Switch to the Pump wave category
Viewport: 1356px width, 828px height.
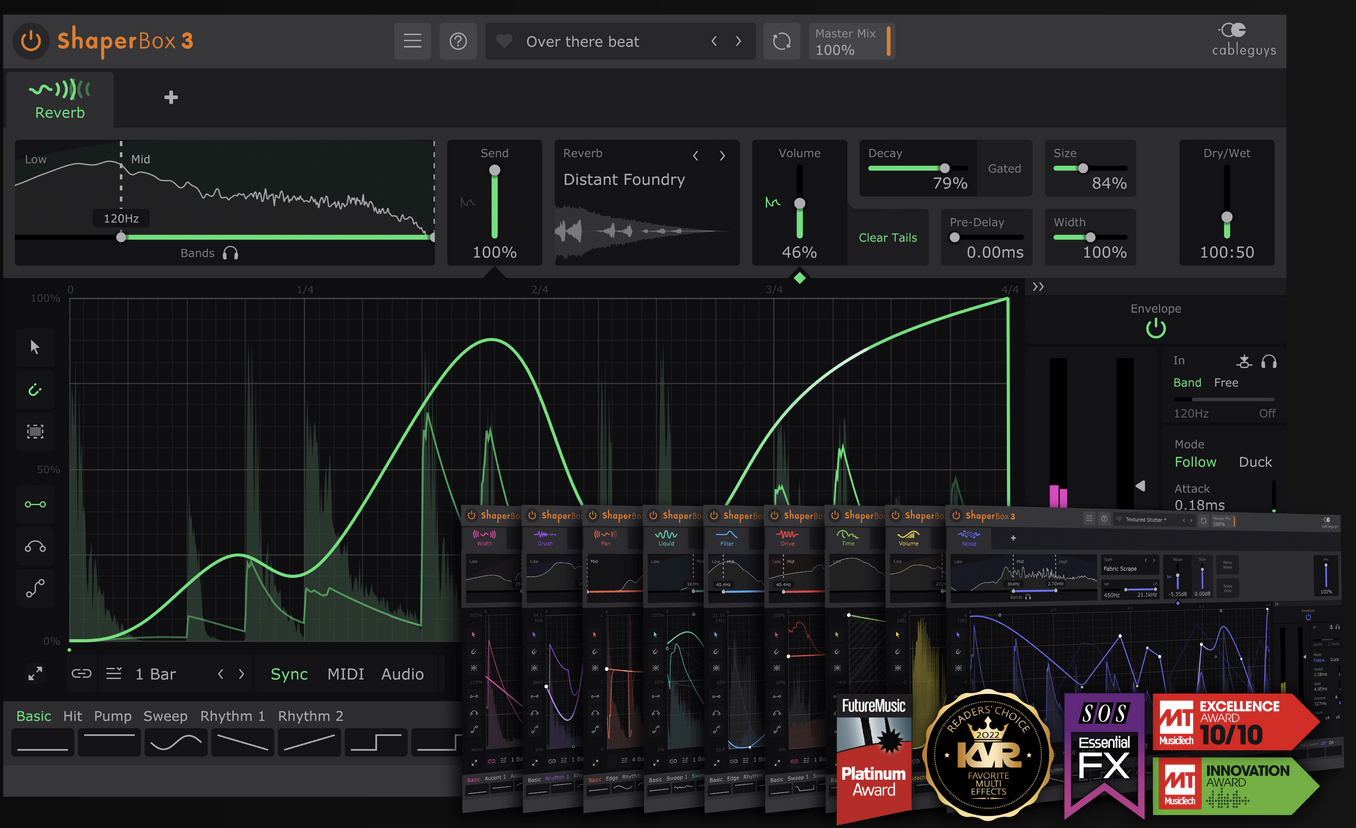(x=113, y=716)
